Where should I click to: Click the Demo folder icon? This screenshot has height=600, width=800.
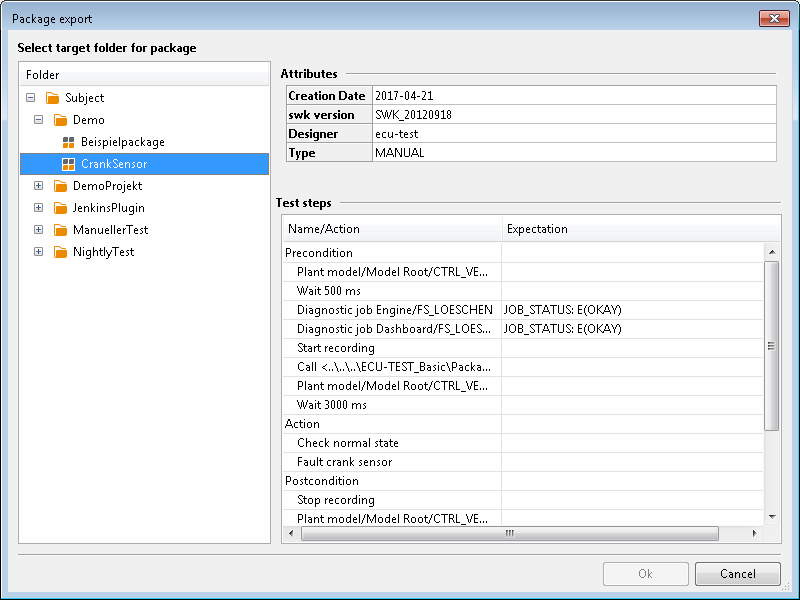(60, 120)
